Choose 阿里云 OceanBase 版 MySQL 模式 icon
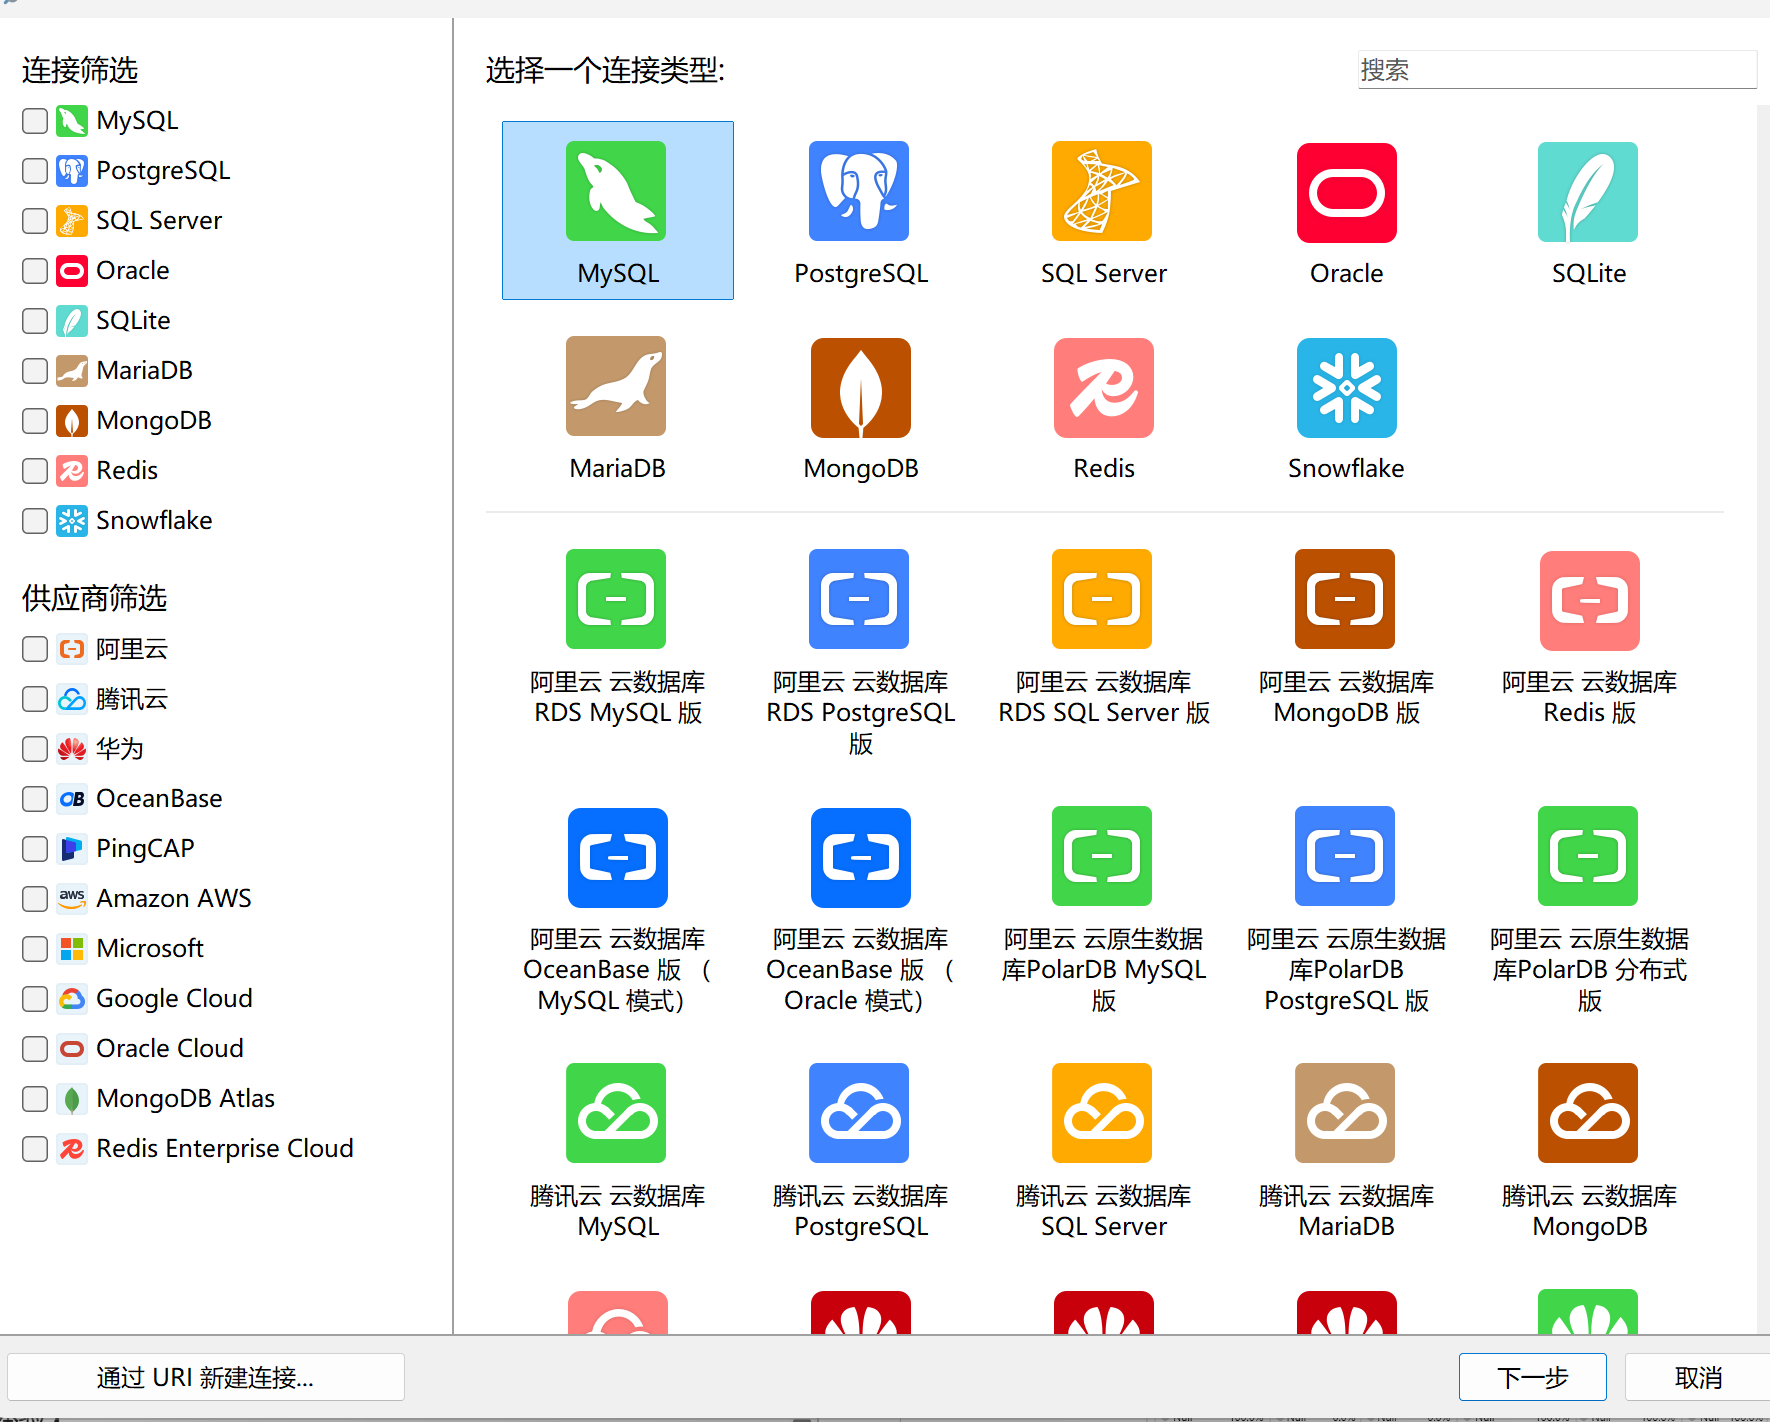This screenshot has width=1770, height=1422. pos(618,858)
